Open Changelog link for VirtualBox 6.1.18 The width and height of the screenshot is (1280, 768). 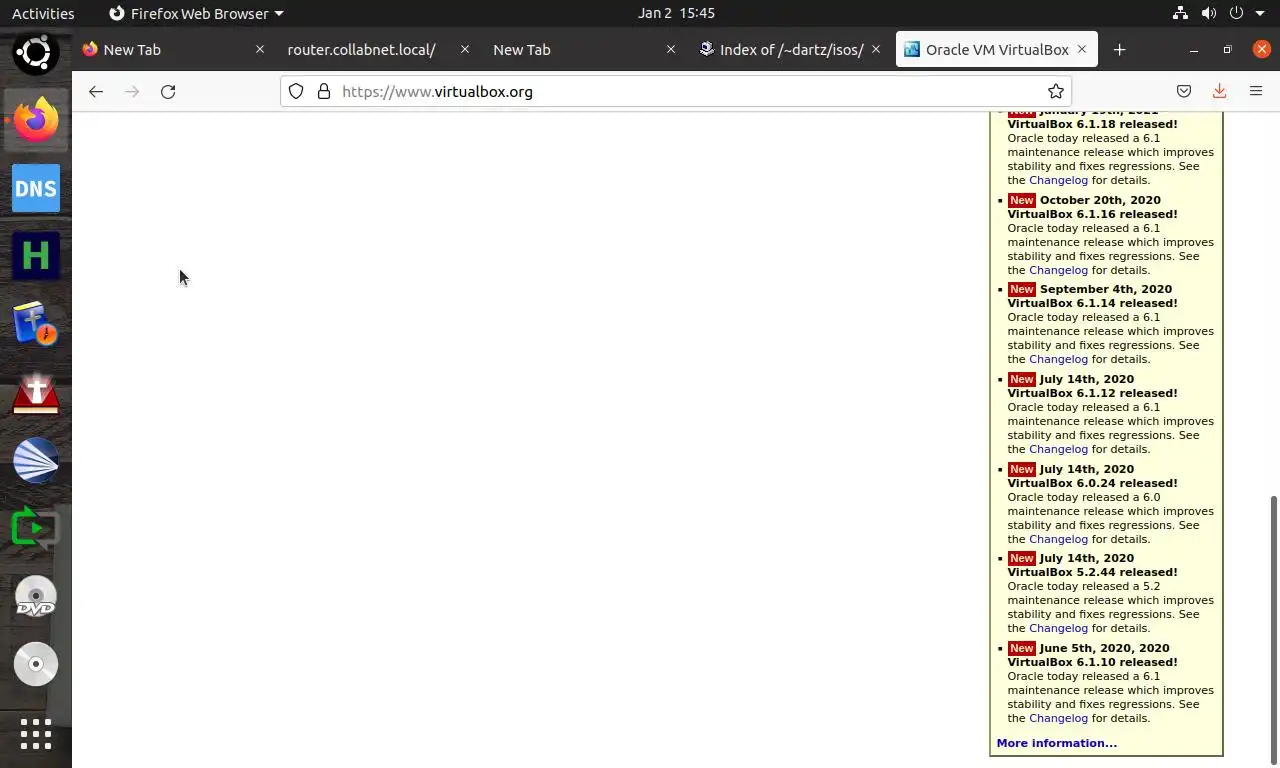[1058, 180]
